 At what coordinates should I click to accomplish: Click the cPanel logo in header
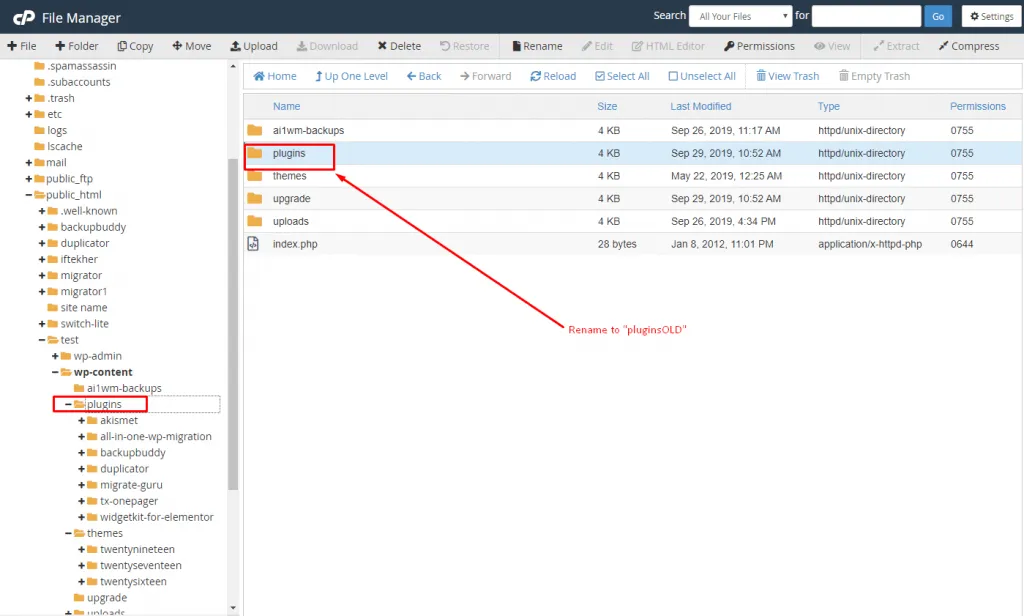point(24,18)
